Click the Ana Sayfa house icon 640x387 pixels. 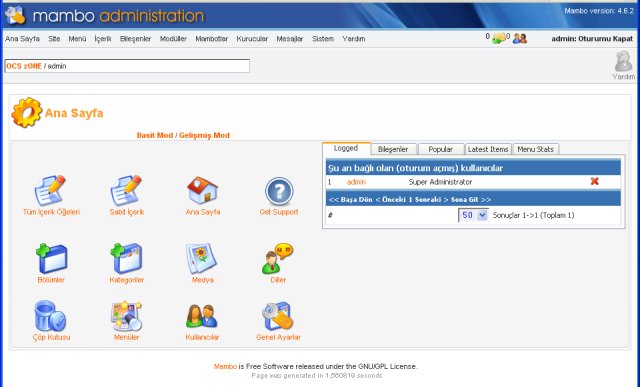tap(202, 190)
